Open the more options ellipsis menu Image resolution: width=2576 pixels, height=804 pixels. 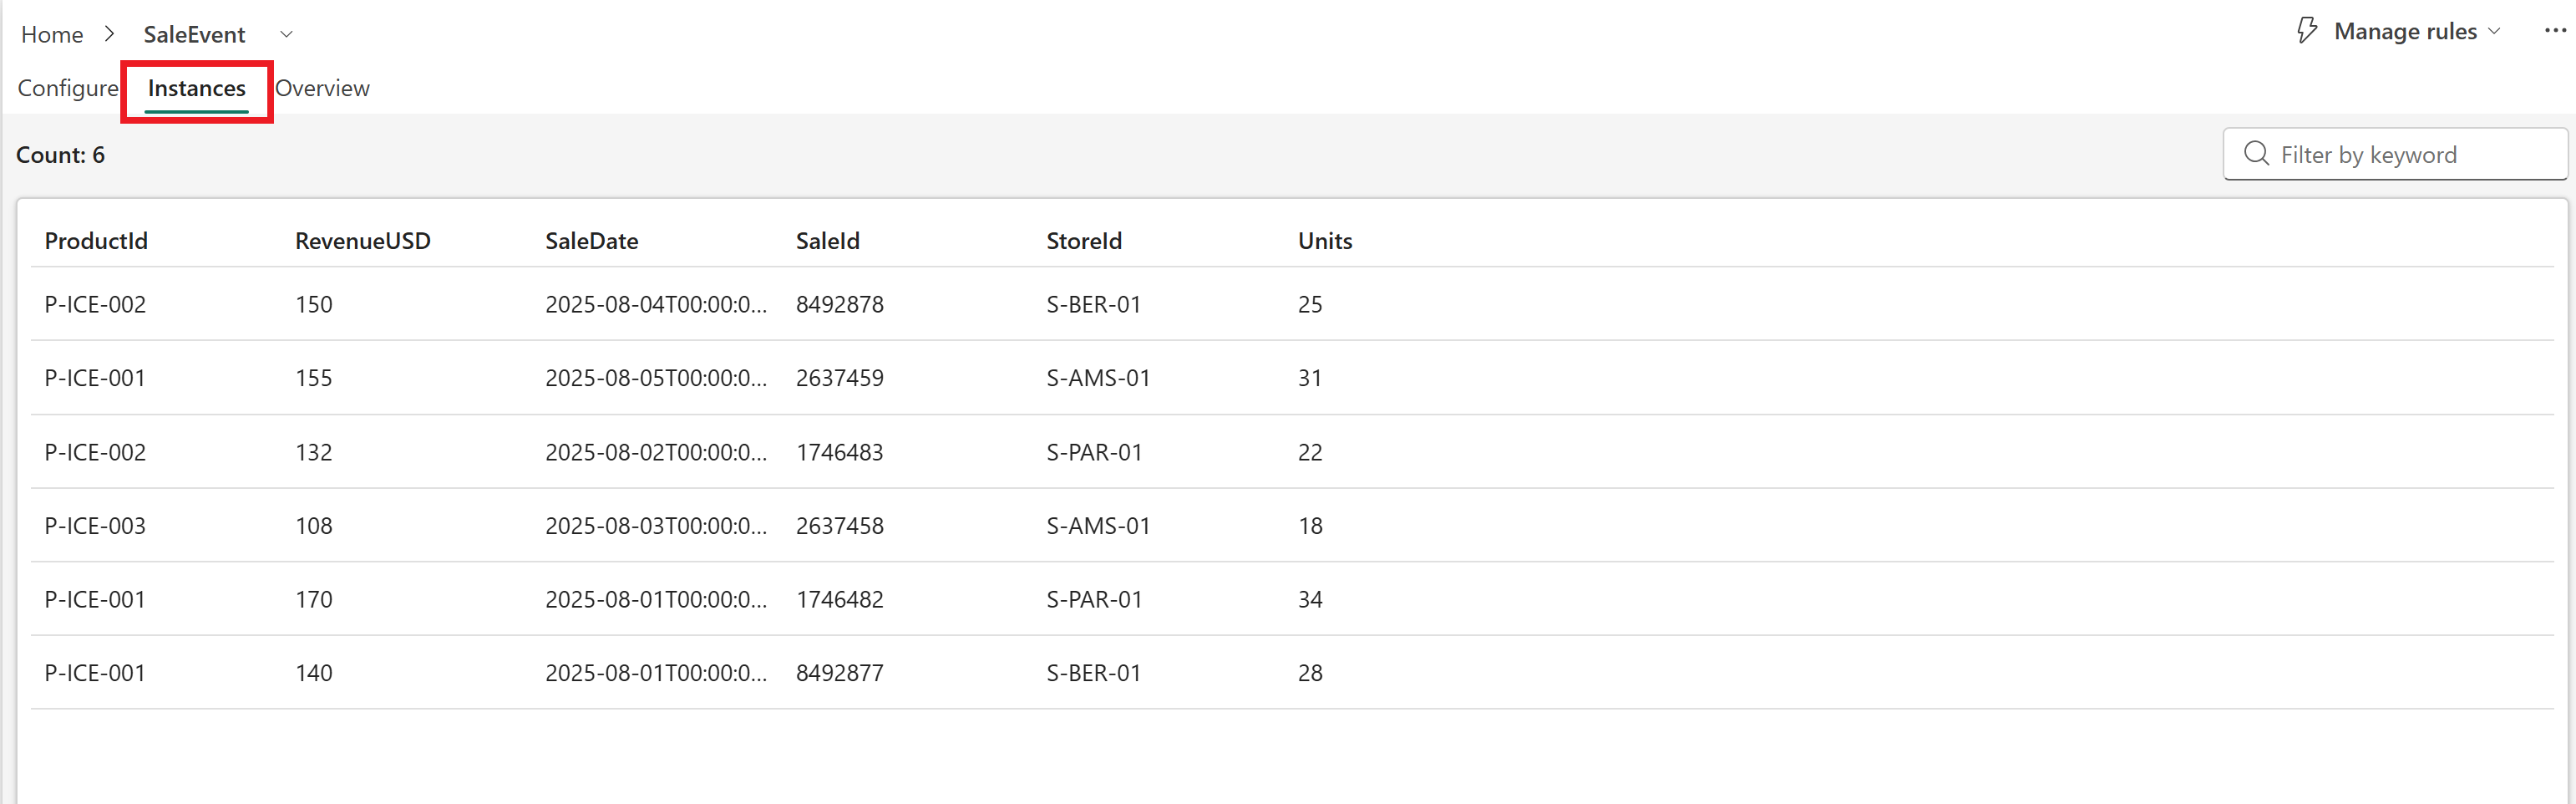(x=2555, y=31)
